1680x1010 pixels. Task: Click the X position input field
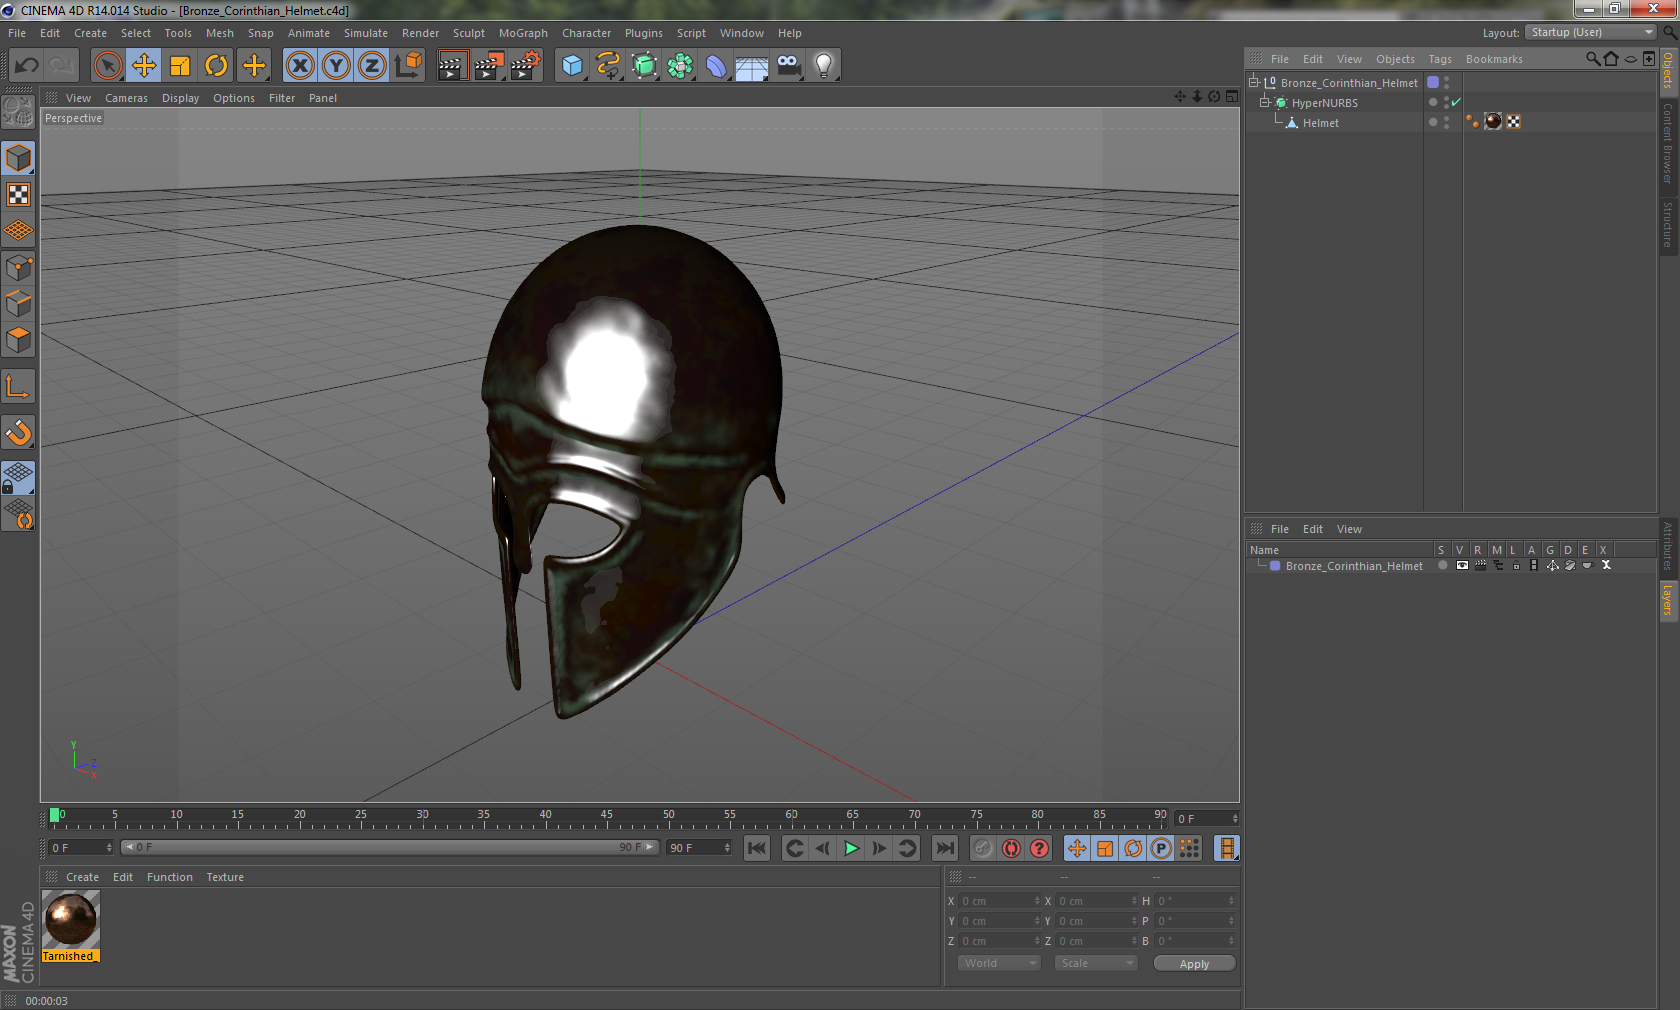tap(1000, 901)
